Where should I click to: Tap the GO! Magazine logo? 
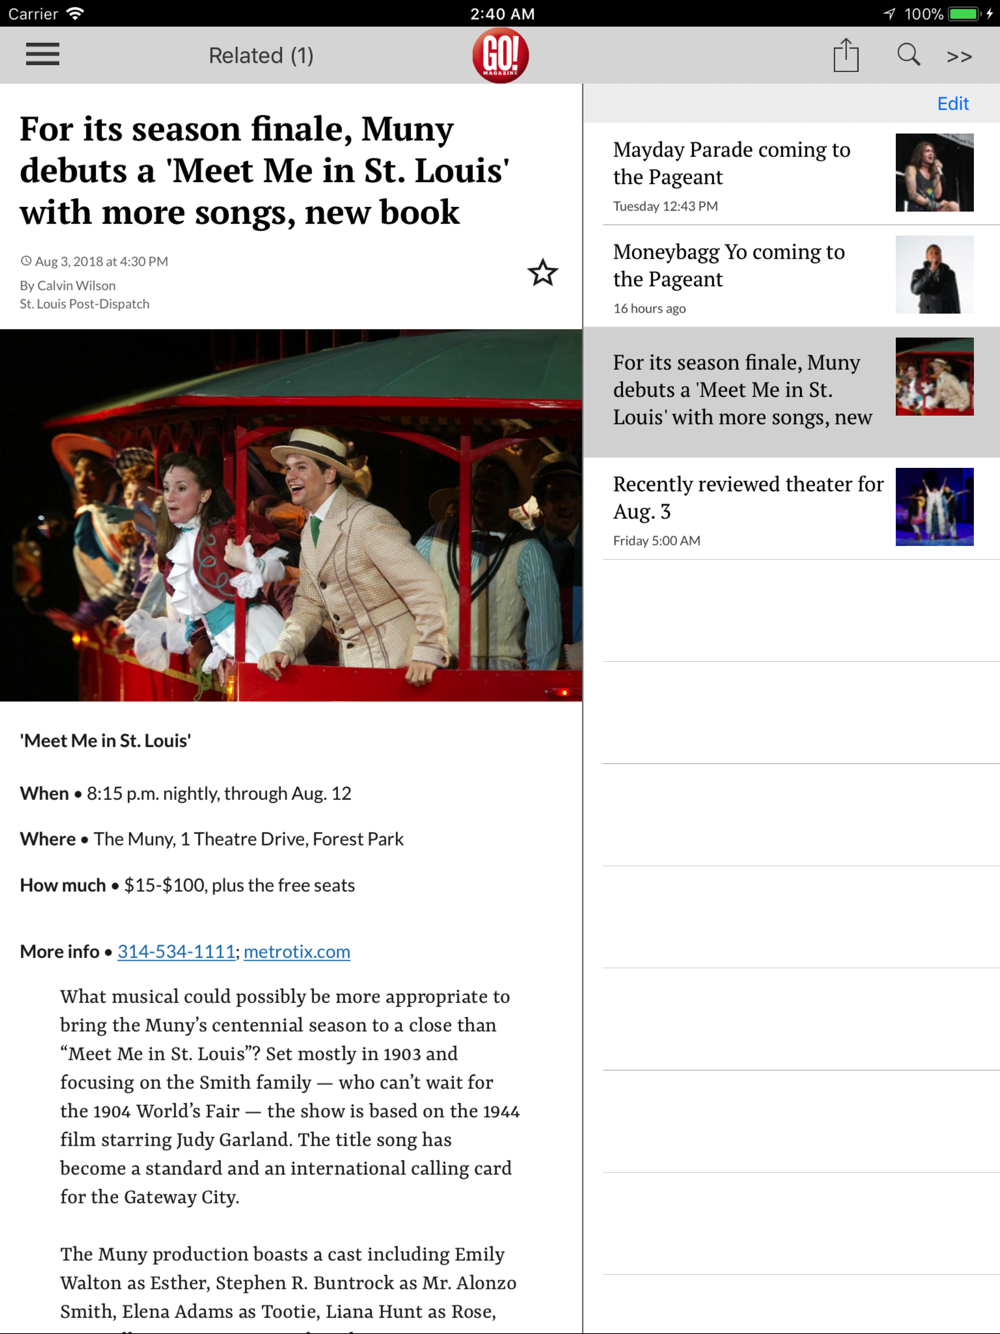[500, 55]
